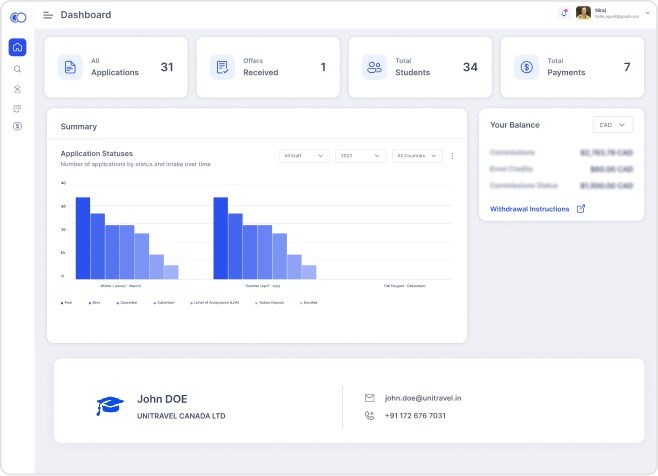Click the john.doe@unitravel.in email address
The height and width of the screenshot is (476, 658).
point(422,398)
